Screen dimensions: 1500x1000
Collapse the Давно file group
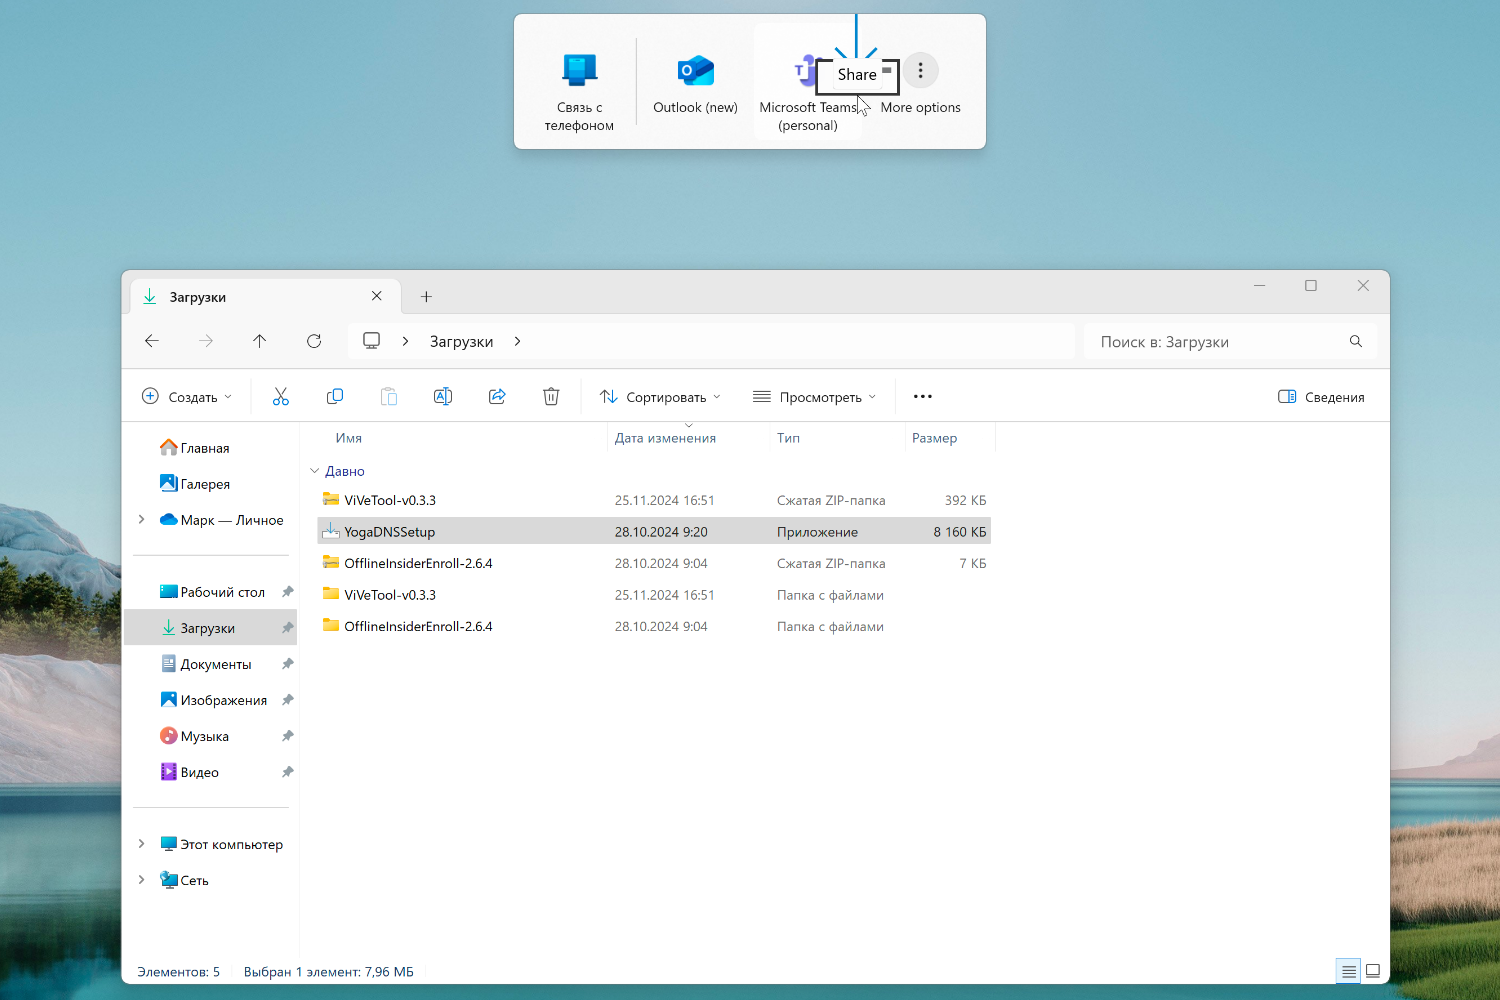(x=315, y=471)
